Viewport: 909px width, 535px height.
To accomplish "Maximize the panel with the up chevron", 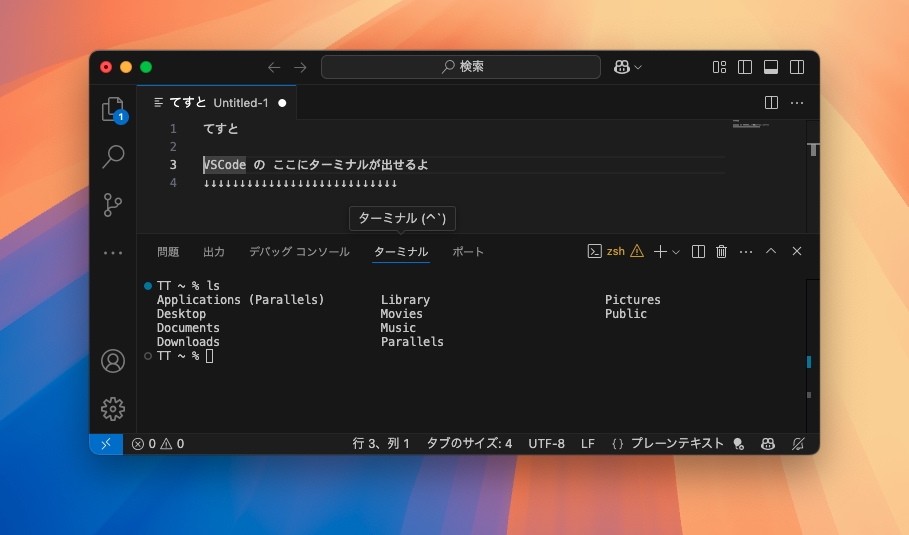I will point(771,251).
